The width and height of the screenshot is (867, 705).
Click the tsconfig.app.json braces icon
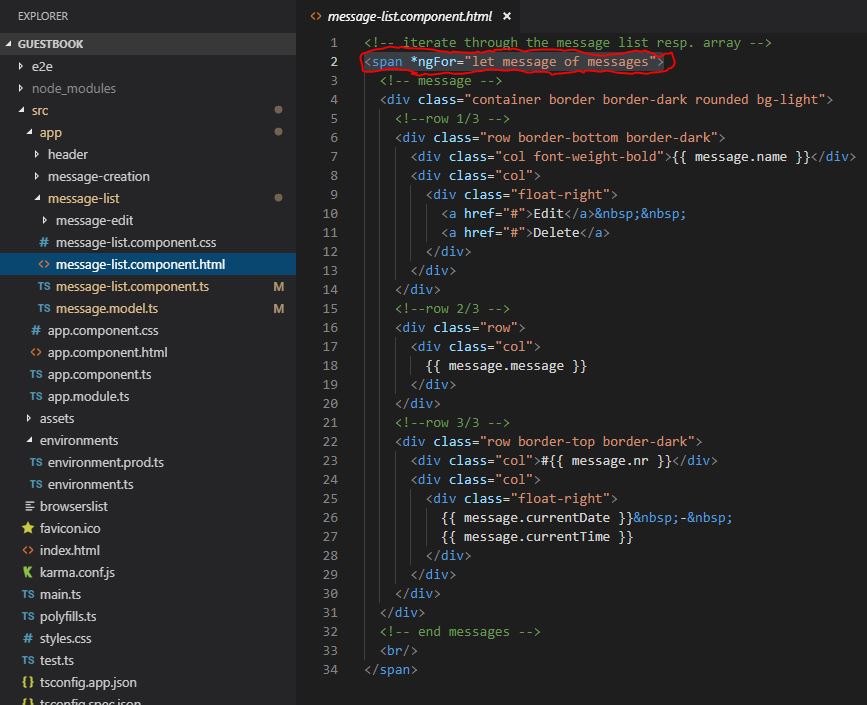28,682
